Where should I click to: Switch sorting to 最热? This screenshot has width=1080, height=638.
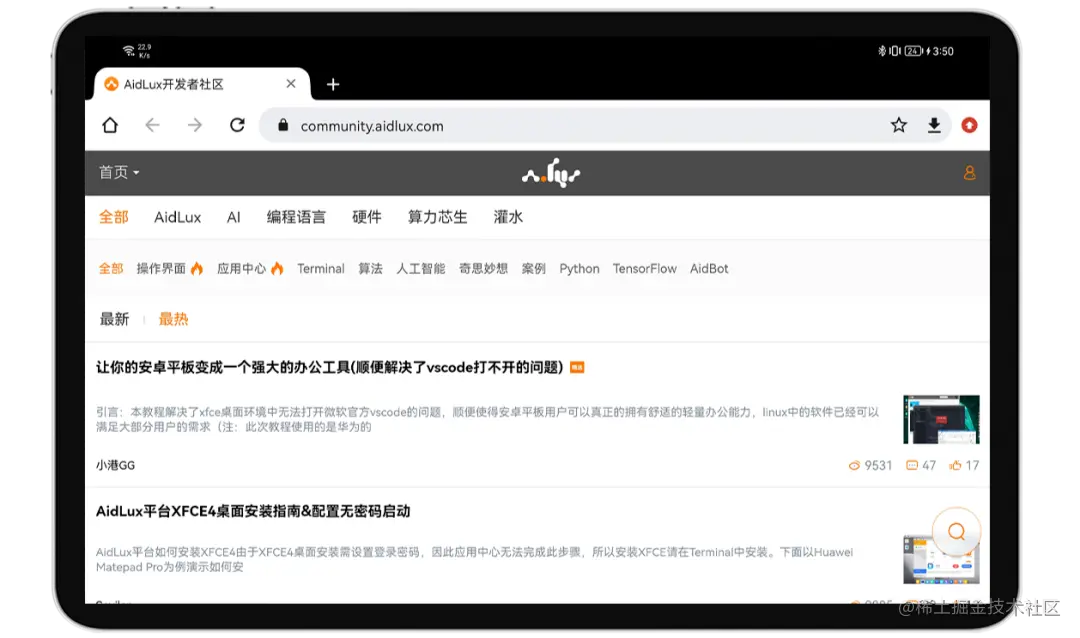pos(172,318)
